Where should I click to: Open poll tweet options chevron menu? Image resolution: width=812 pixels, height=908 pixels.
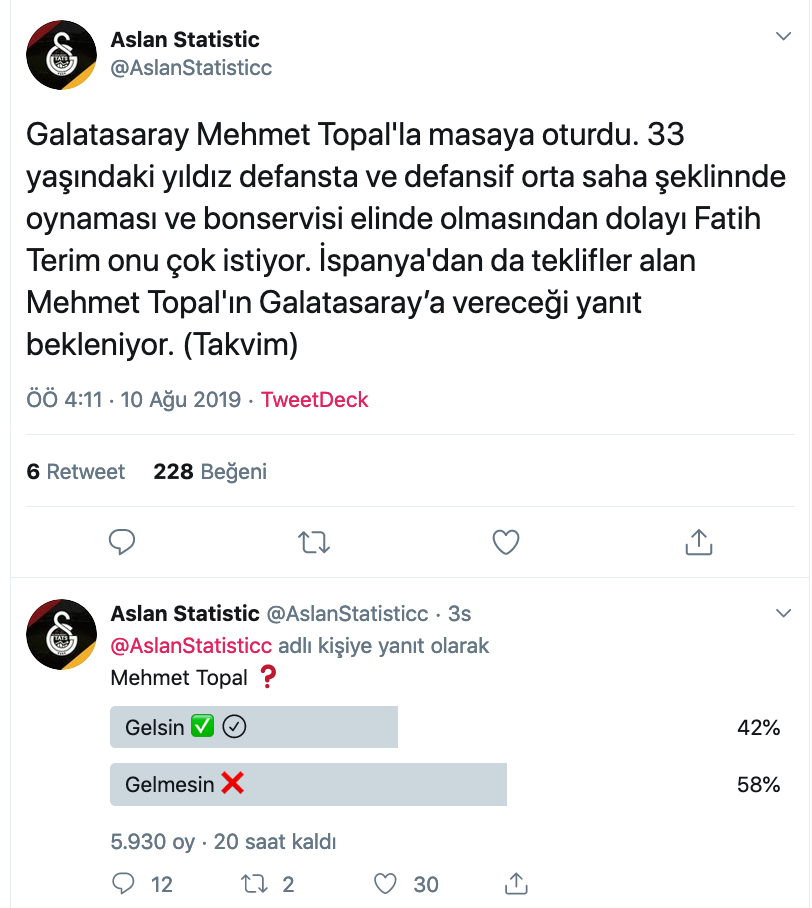[x=783, y=612]
